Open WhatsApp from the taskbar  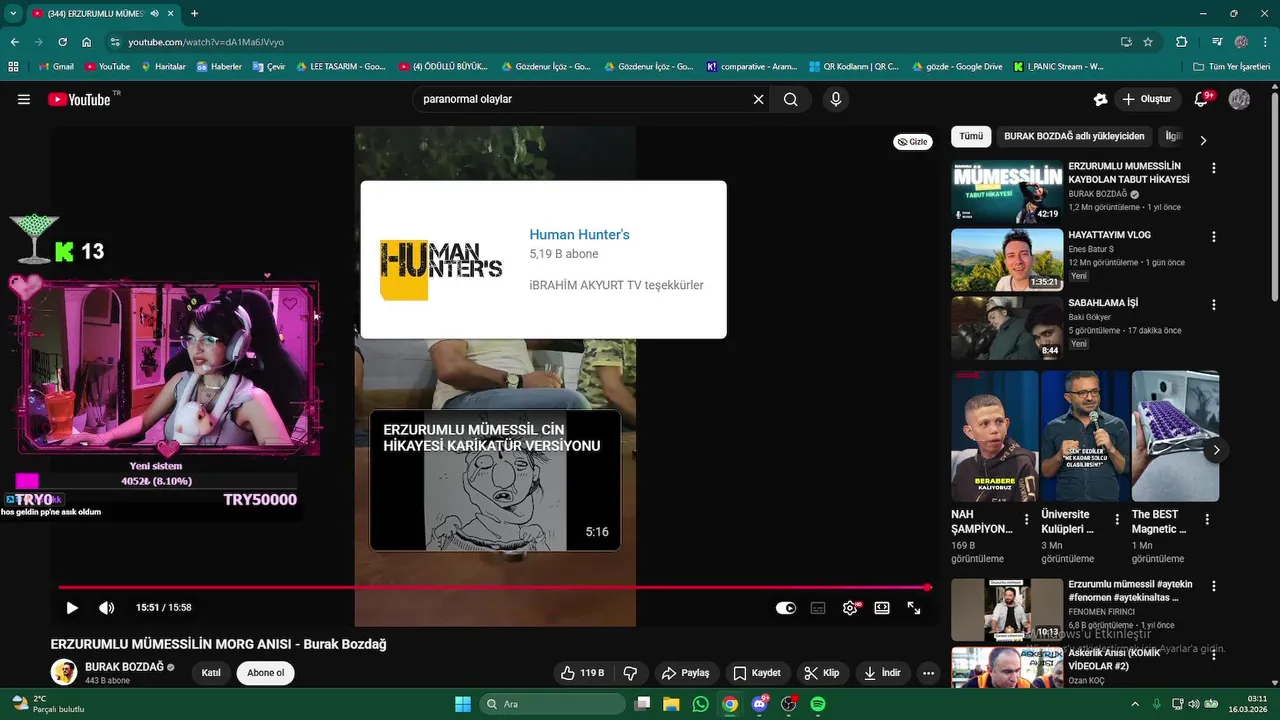700,704
